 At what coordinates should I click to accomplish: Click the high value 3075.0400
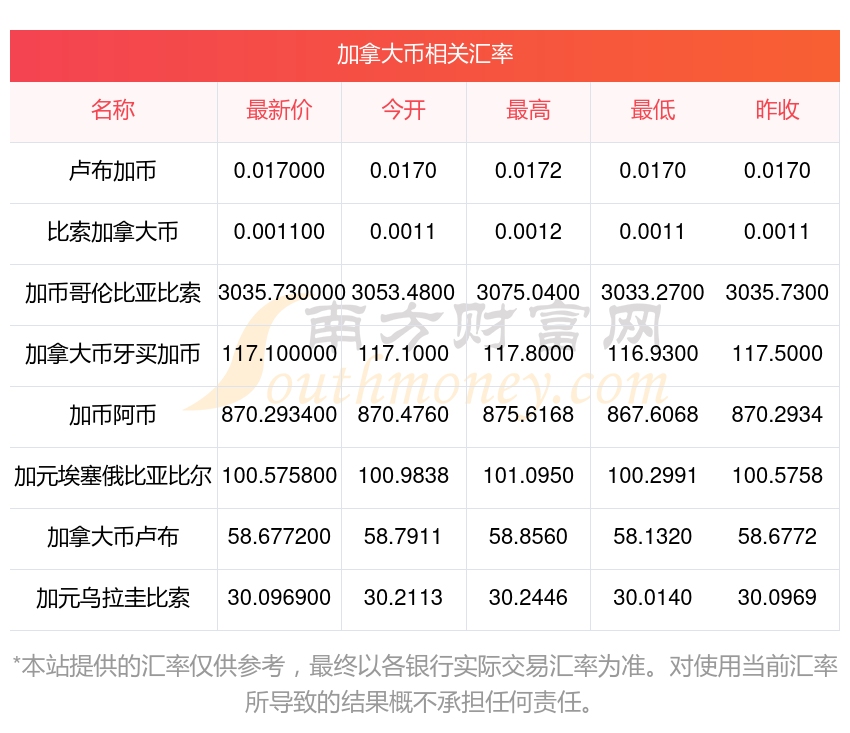coord(528,293)
